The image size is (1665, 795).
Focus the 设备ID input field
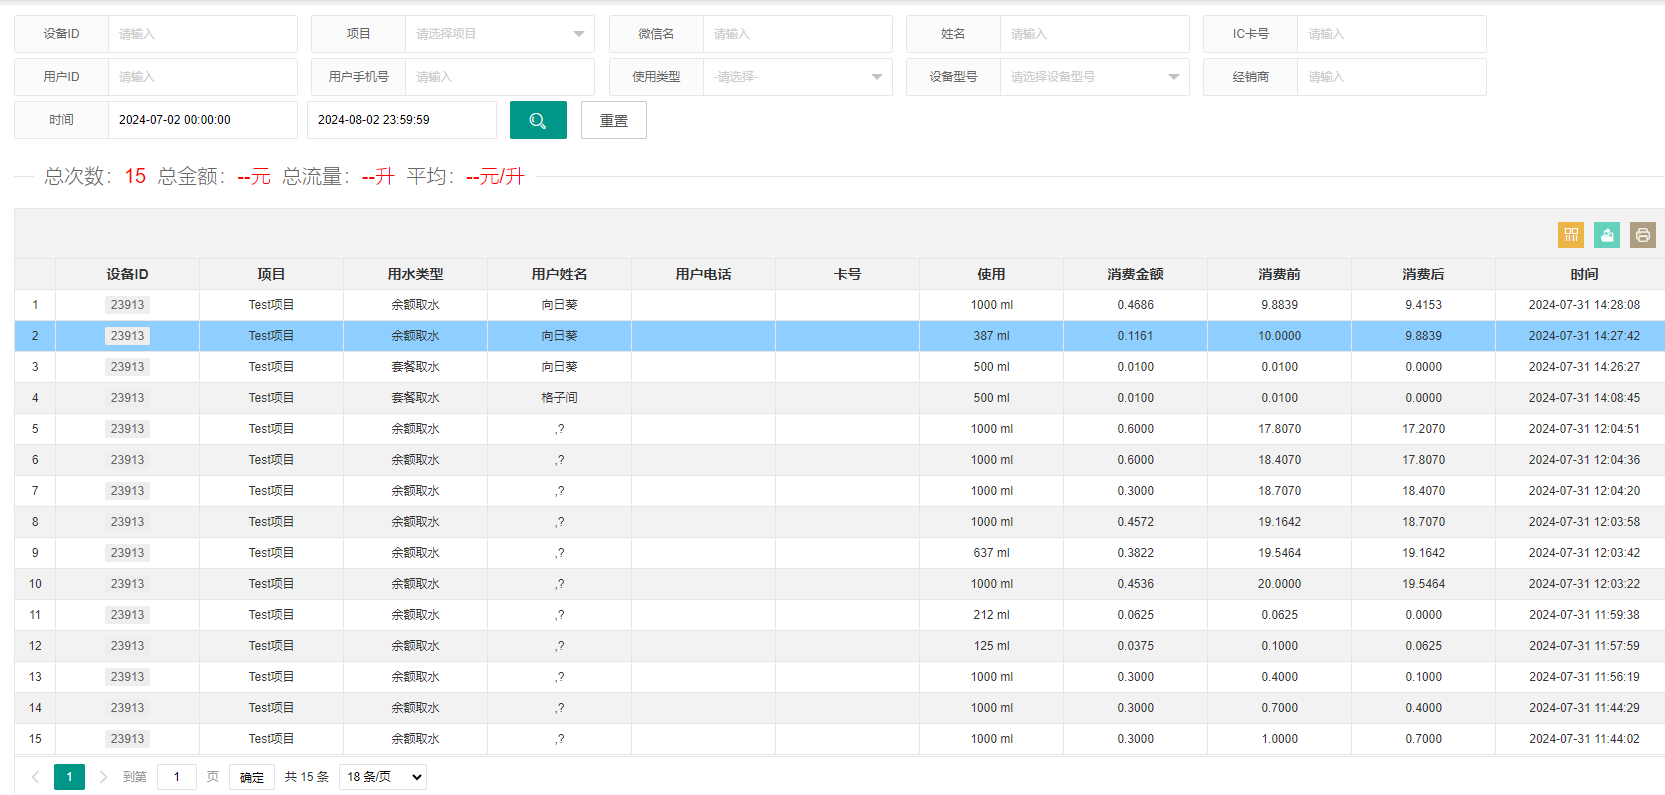[202, 34]
